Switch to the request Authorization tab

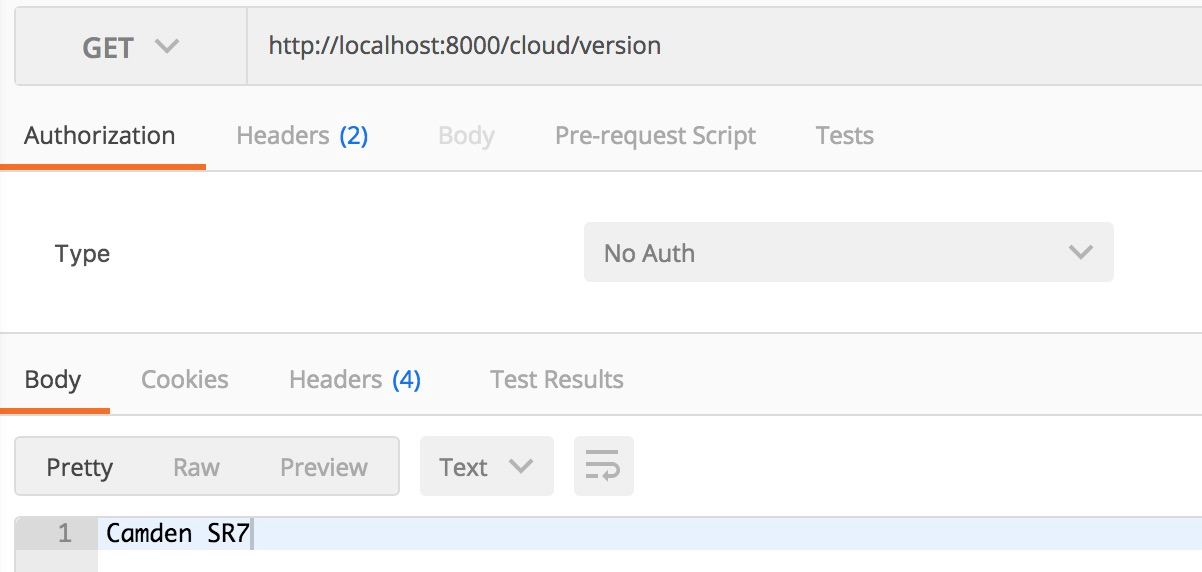(x=100, y=136)
